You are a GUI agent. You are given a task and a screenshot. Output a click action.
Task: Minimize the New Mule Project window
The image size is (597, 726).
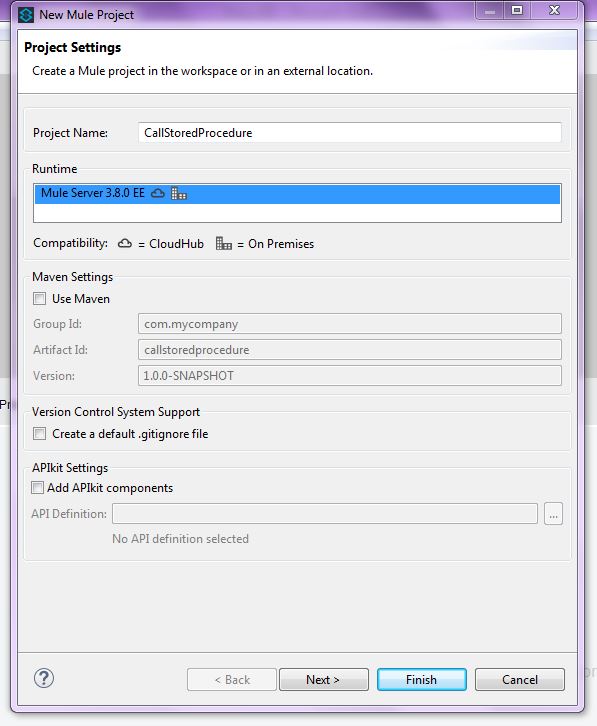[x=490, y=11]
